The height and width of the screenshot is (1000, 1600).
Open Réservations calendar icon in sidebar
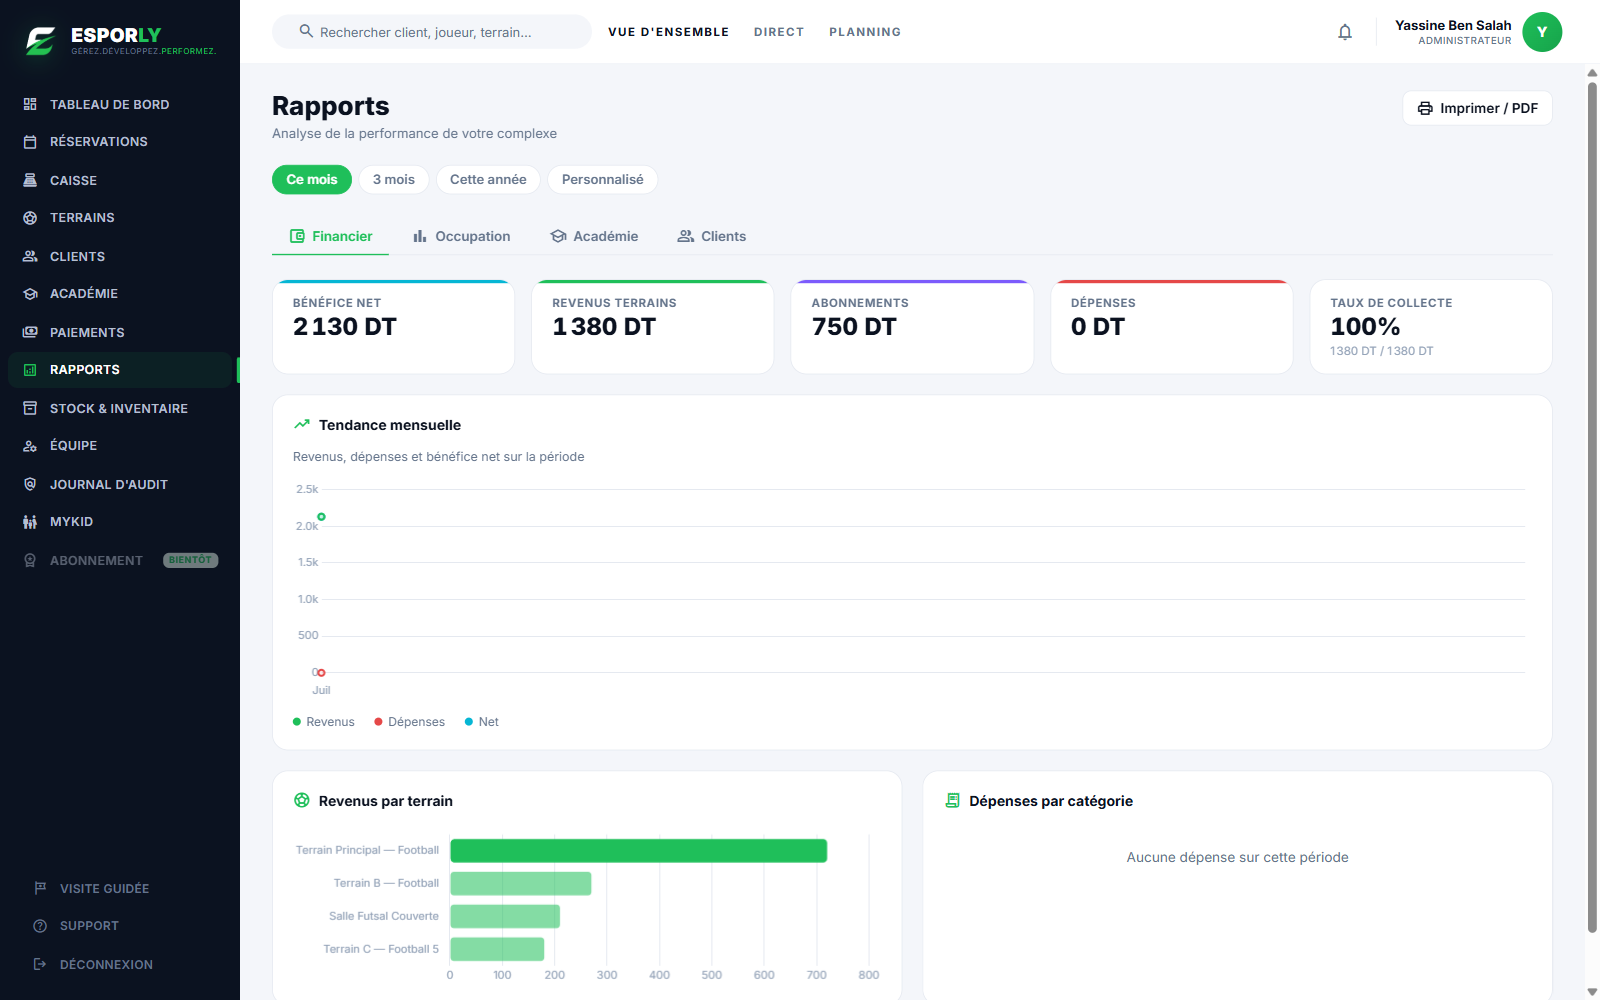pyautogui.click(x=30, y=142)
